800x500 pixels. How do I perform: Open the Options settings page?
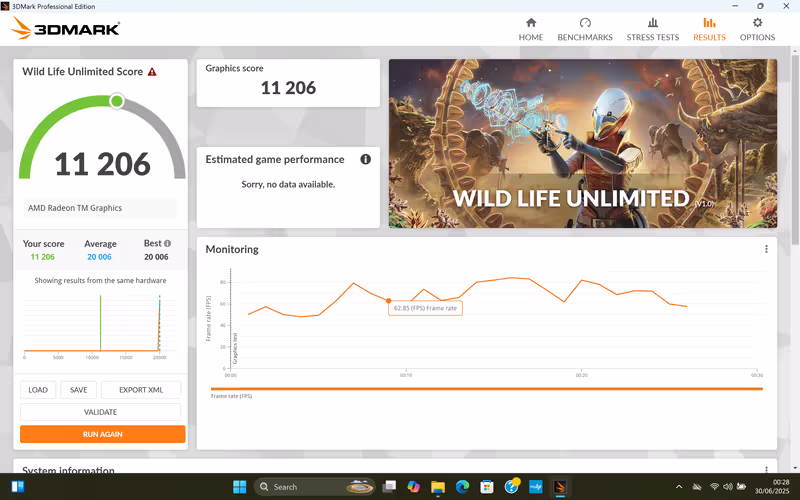point(757,28)
